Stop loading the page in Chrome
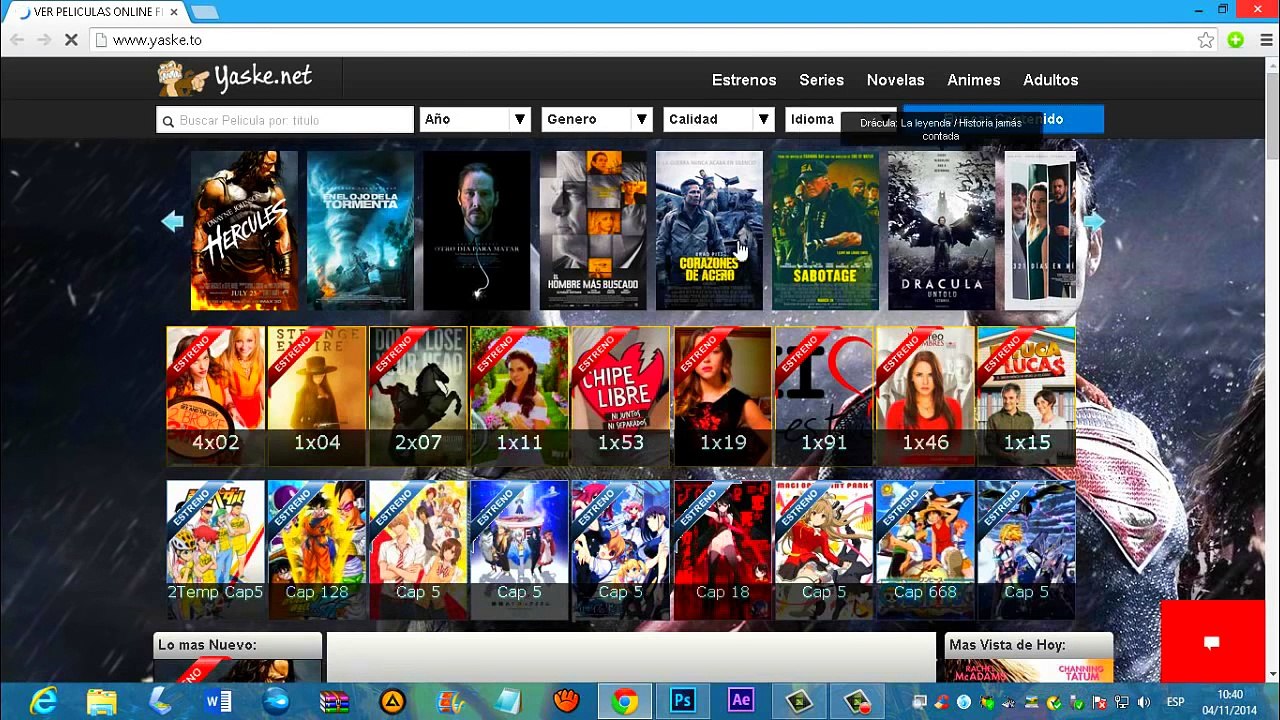The height and width of the screenshot is (720, 1280). click(x=72, y=40)
